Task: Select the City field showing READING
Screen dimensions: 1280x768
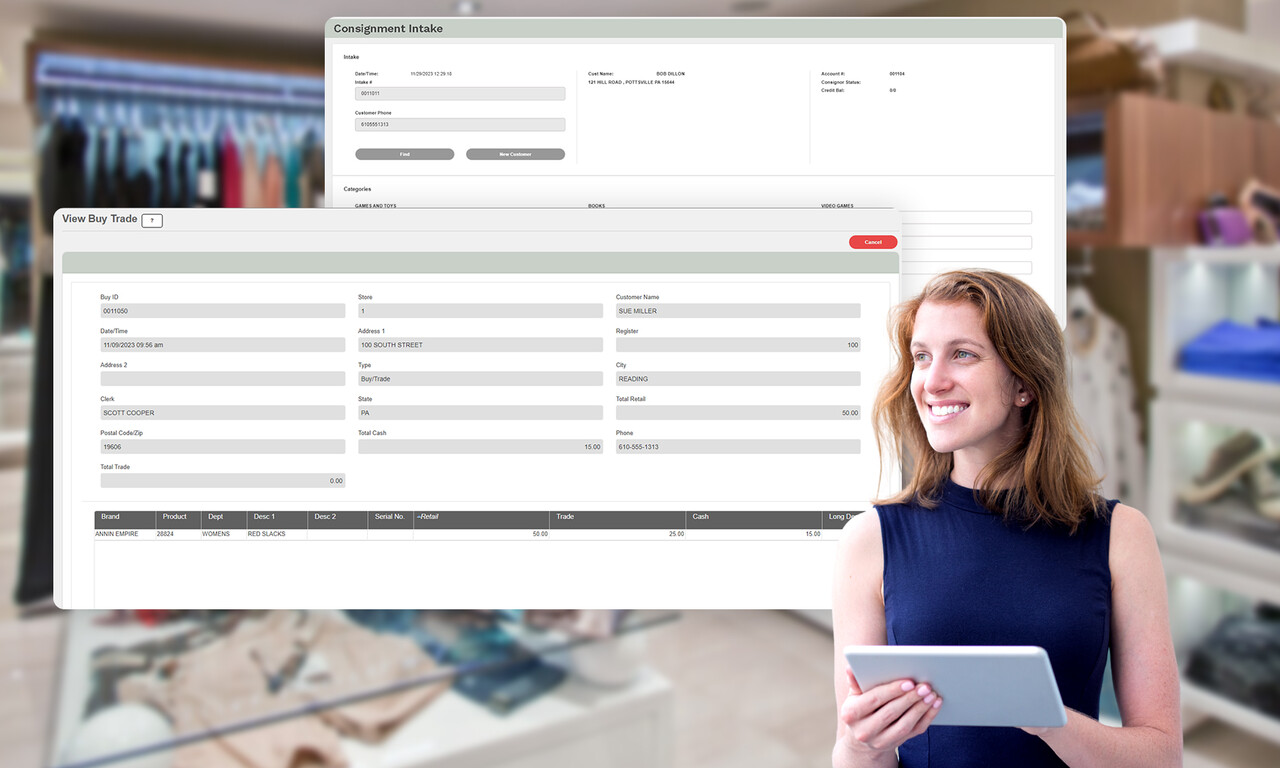Action: [x=738, y=378]
